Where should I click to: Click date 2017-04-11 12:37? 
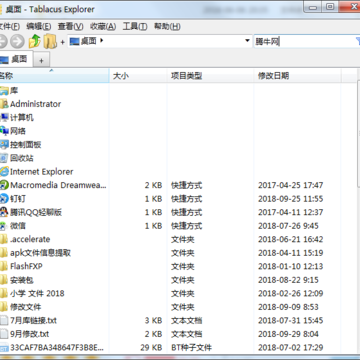point(290,212)
